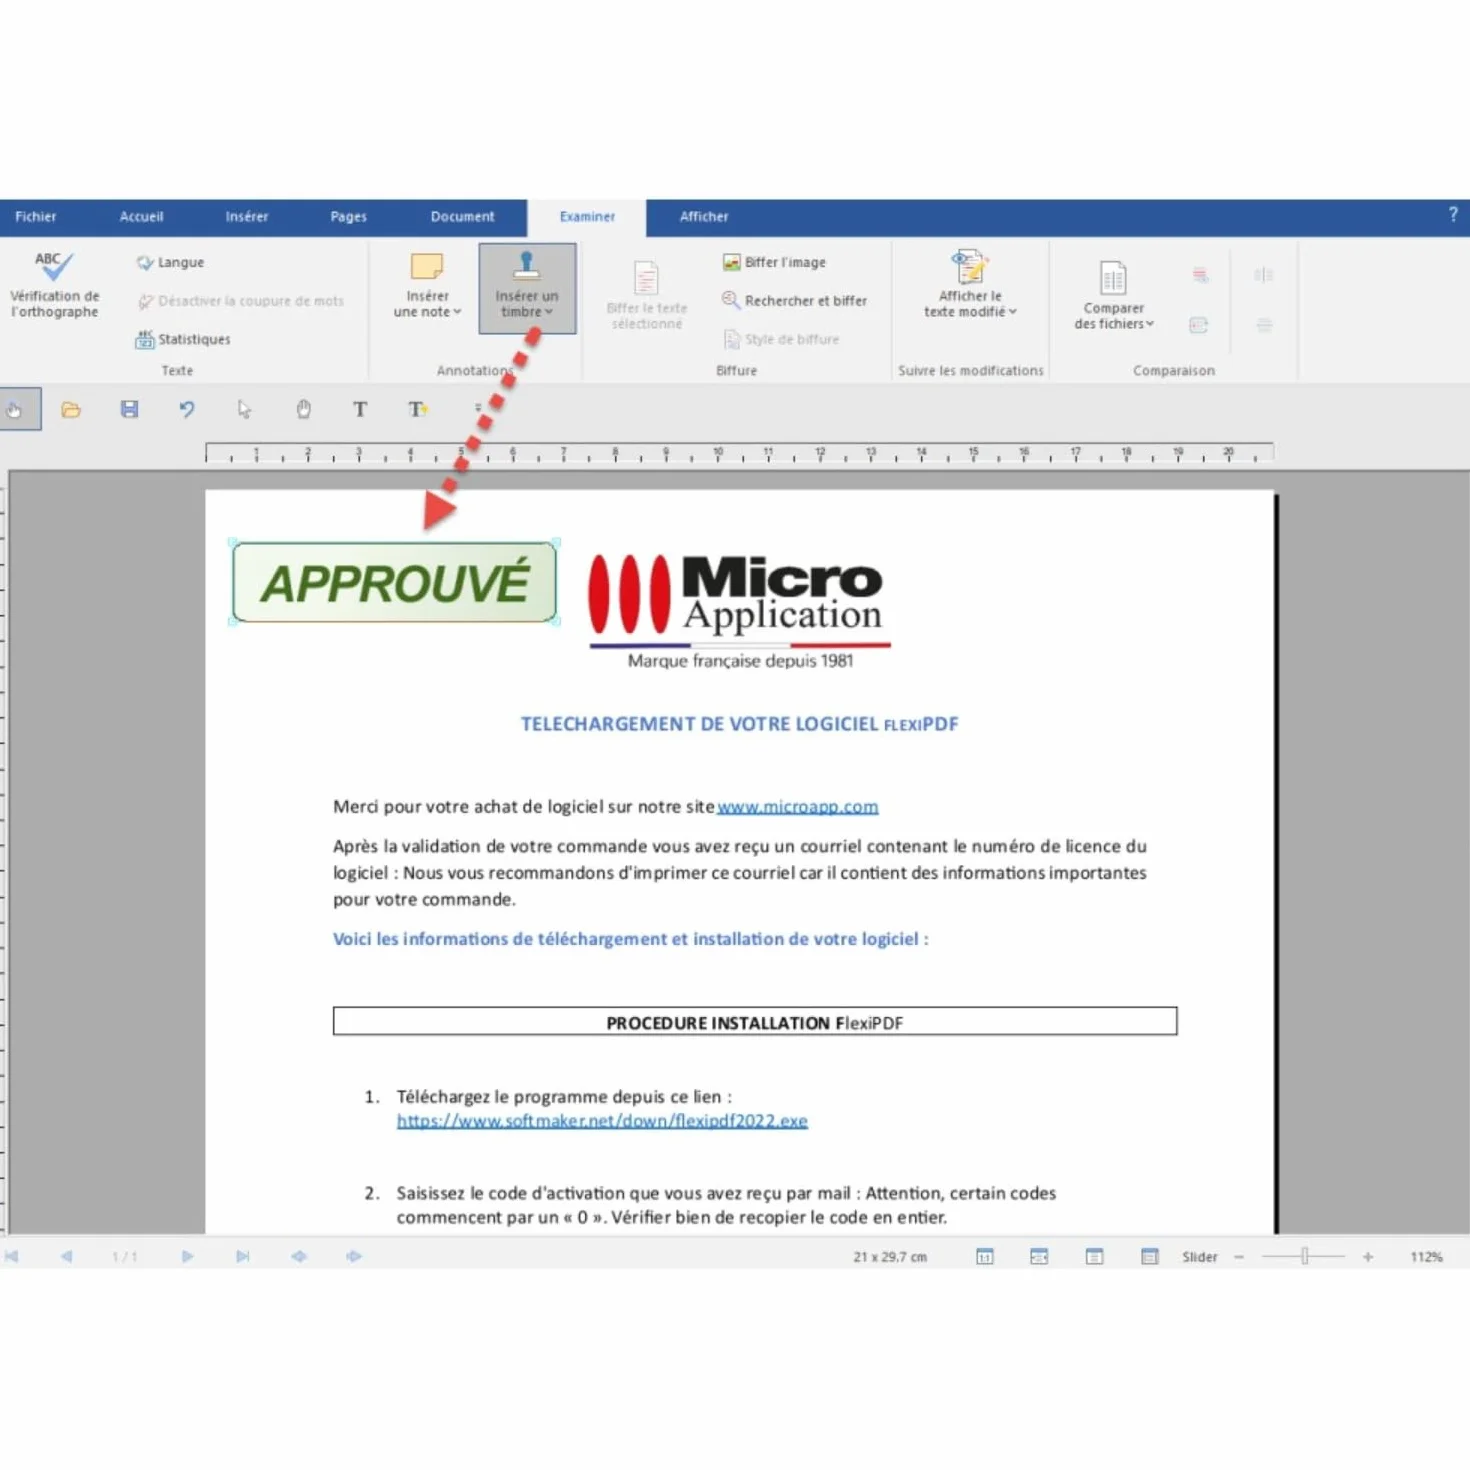Go to next page arrow
Screen dimensions: 1470x1470
click(187, 1257)
